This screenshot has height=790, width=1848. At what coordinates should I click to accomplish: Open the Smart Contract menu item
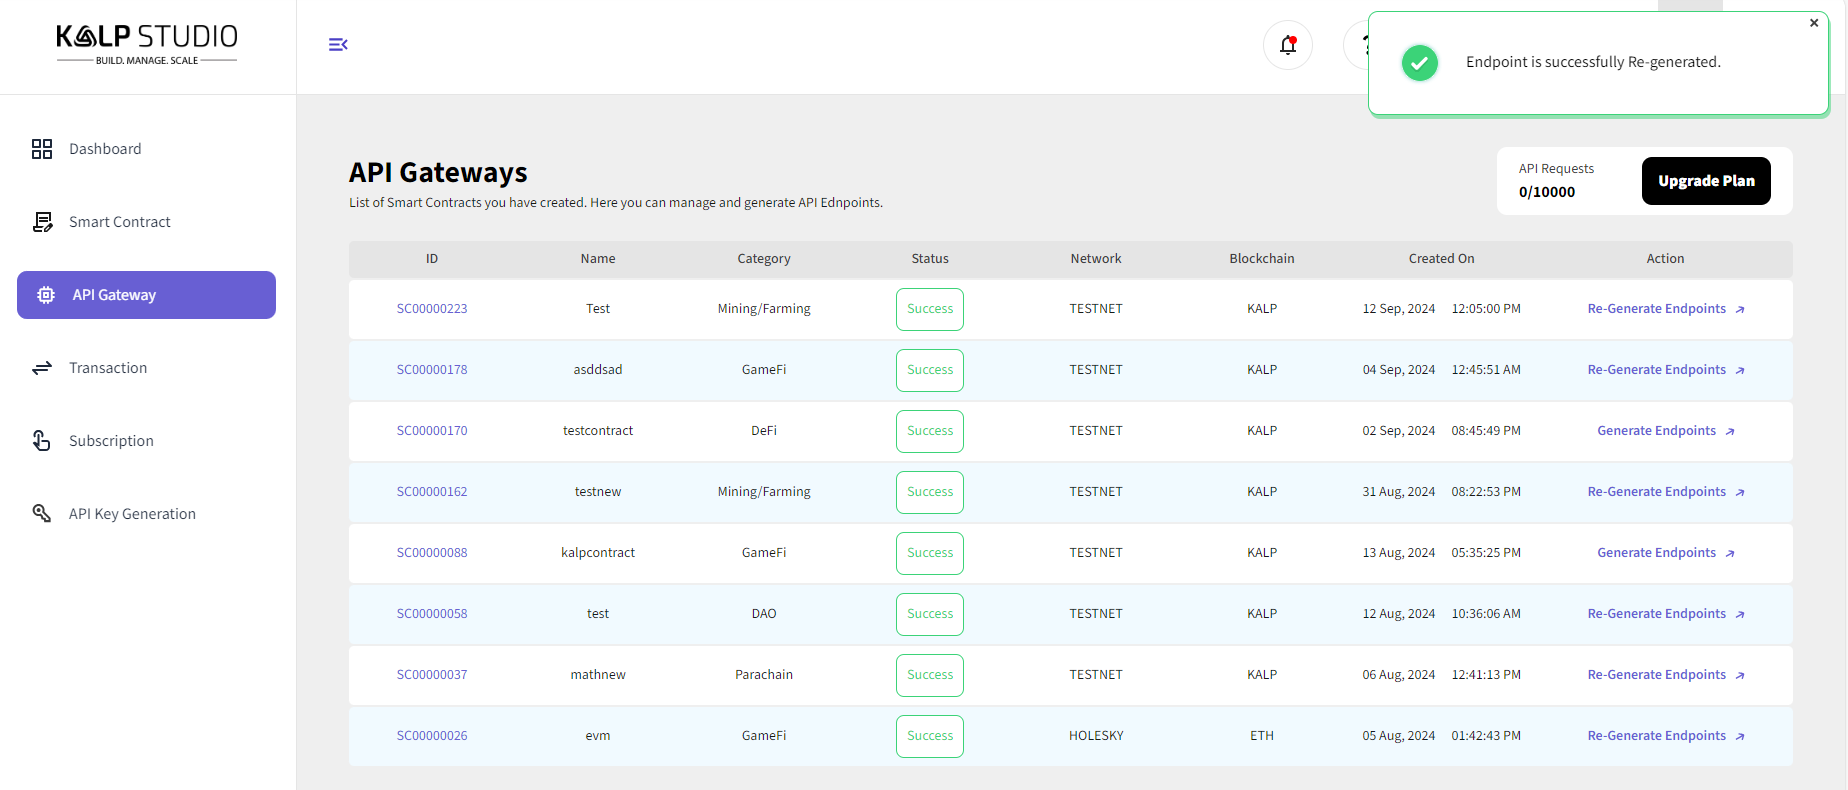coord(119,222)
